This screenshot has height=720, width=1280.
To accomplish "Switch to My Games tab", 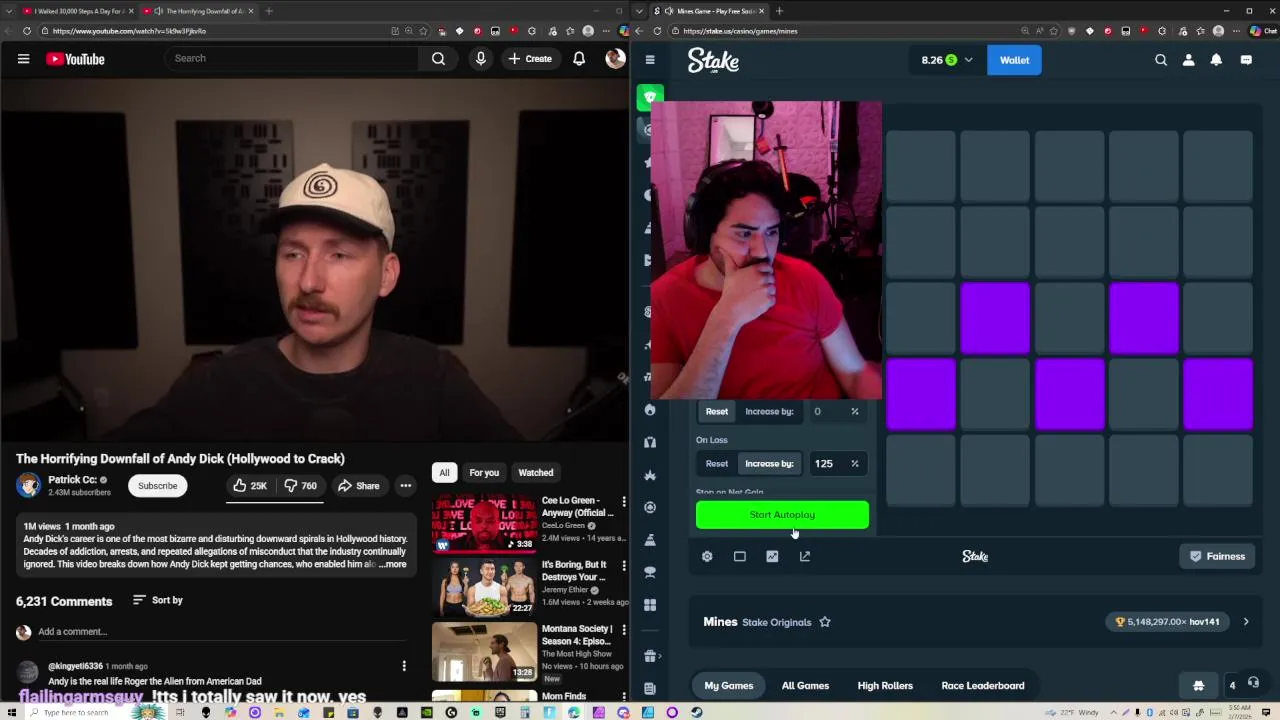I will point(729,685).
